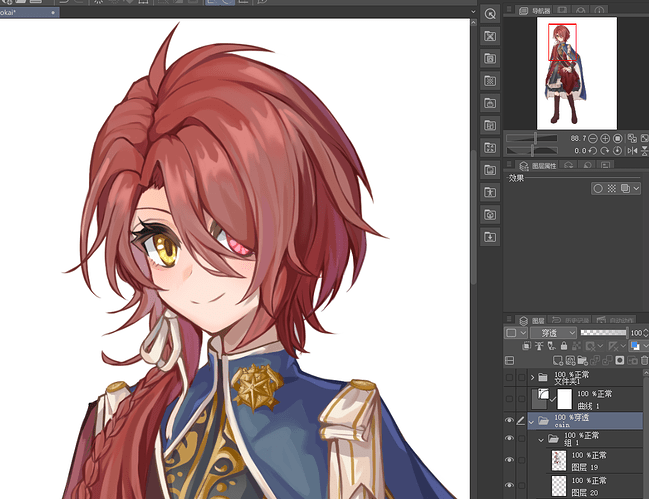
Task: Zoom out using the navigator minus button
Action: tap(593, 139)
